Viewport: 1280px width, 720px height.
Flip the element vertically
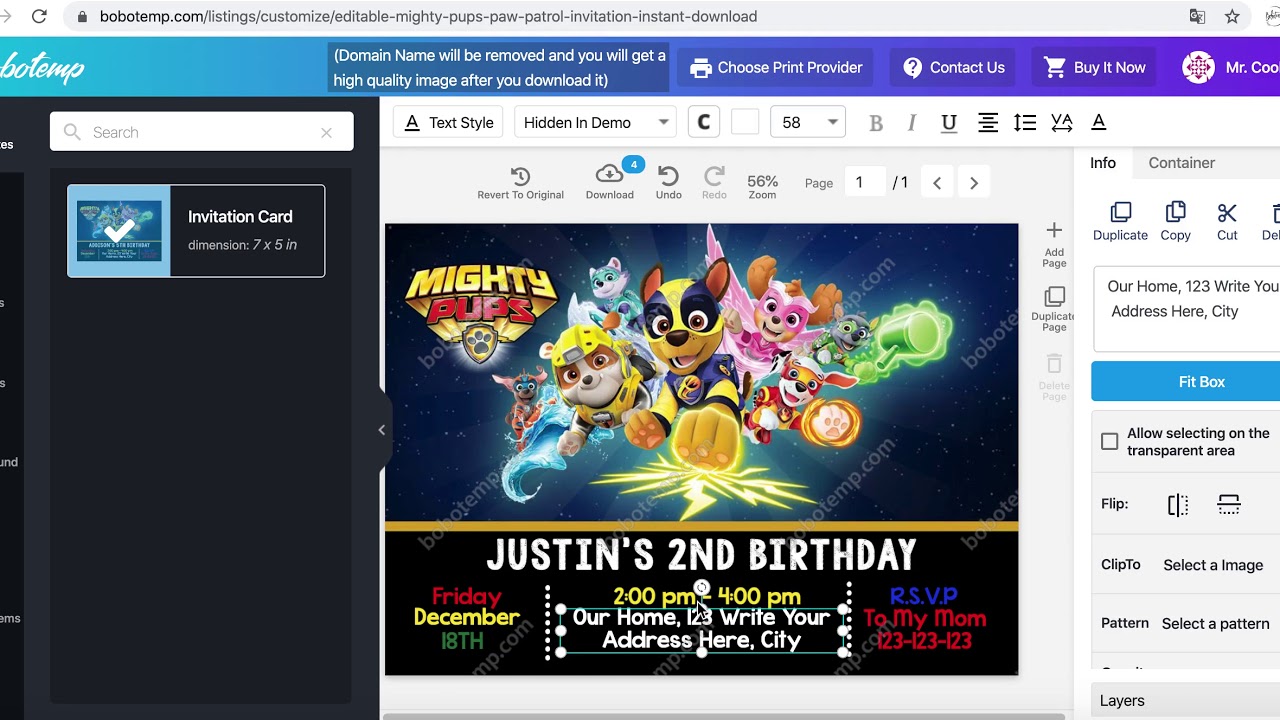[1229, 505]
